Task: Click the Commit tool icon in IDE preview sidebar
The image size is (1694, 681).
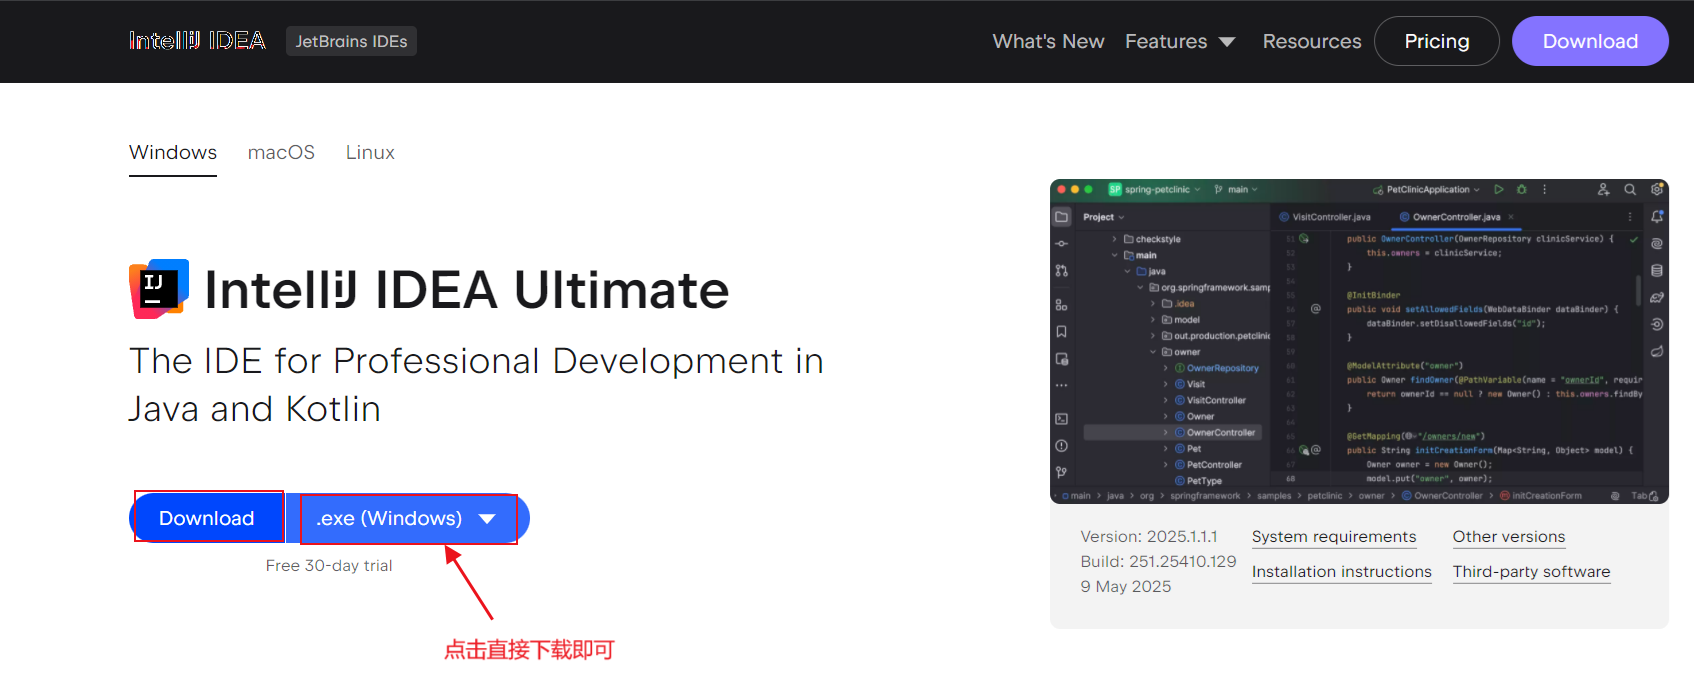Action: click(x=1062, y=244)
